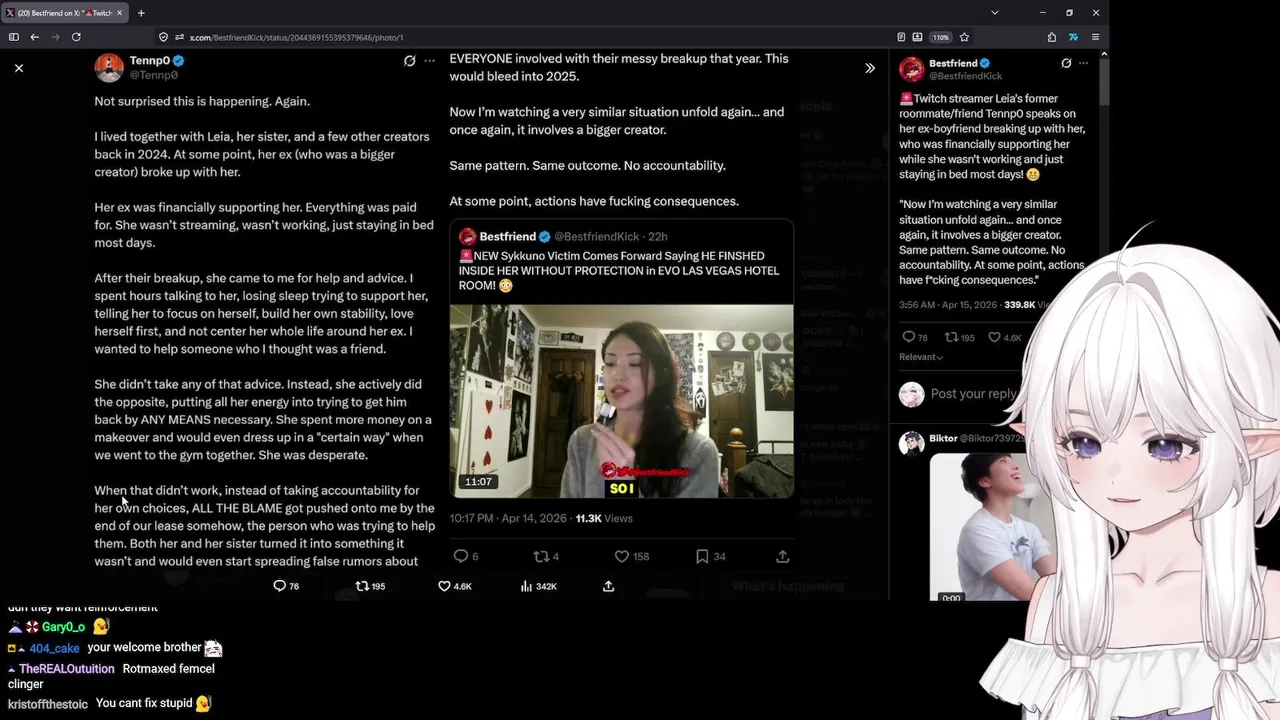Click the 10:17 PM Apr 14 timestamp
This screenshot has width=1280, height=720.
click(509, 518)
